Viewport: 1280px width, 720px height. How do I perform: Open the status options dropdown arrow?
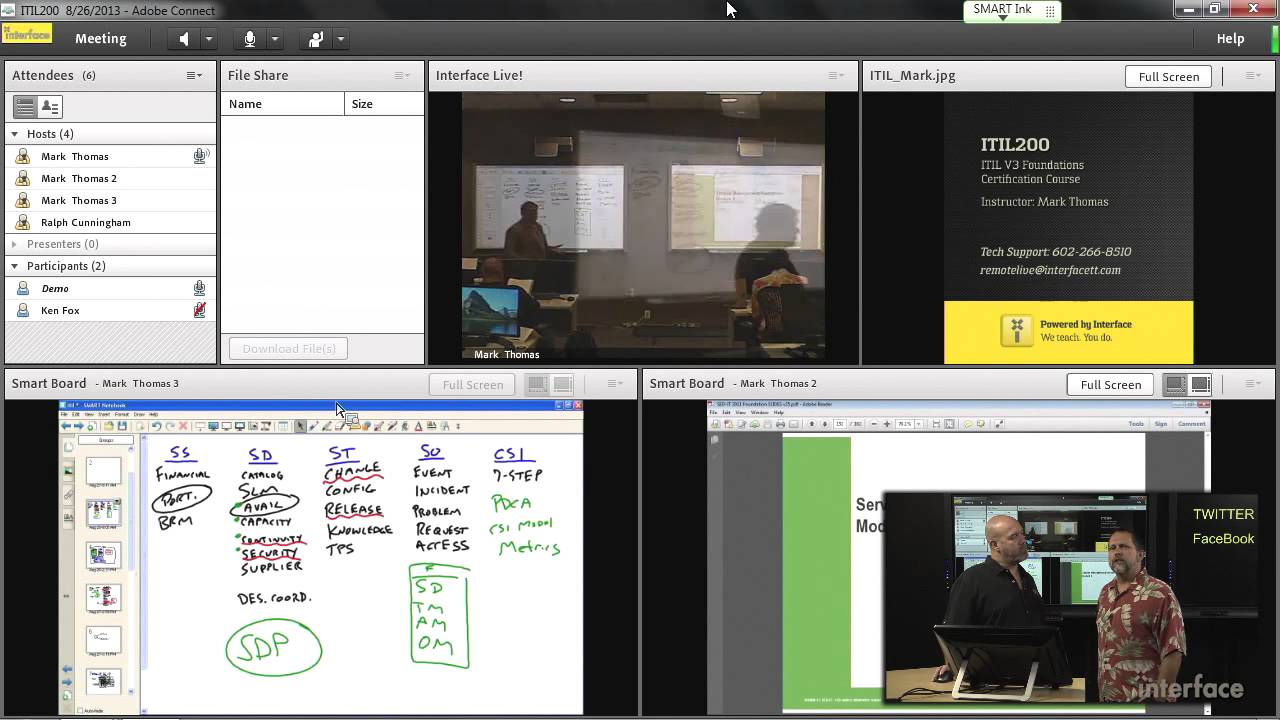(340, 39)
